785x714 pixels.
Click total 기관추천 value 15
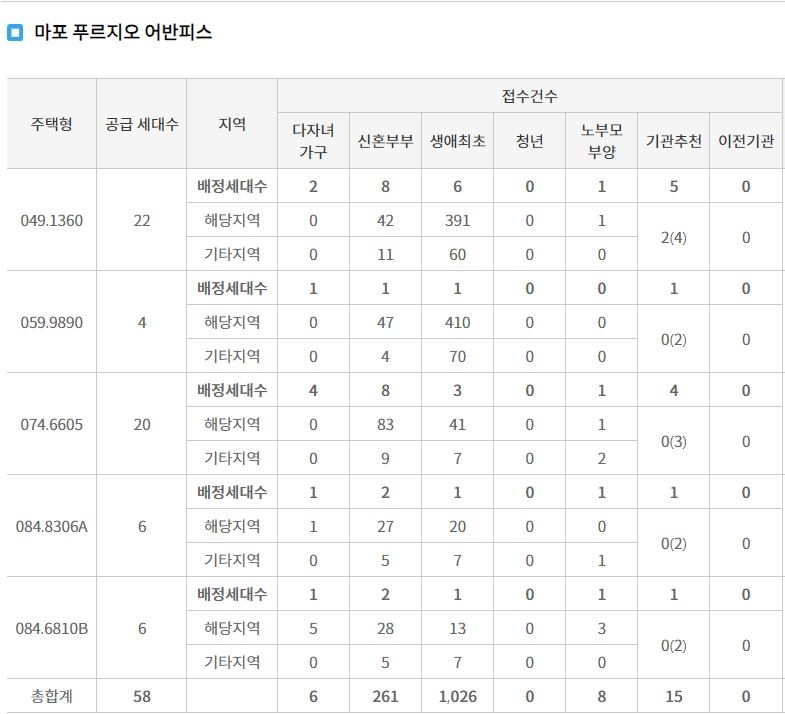673,696
